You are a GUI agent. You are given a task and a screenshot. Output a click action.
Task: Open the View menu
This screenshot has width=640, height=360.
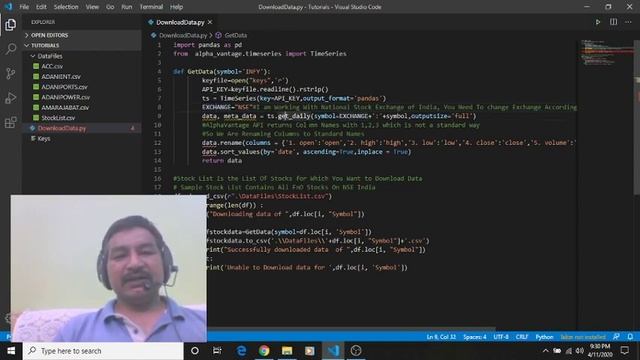(92, 7)
